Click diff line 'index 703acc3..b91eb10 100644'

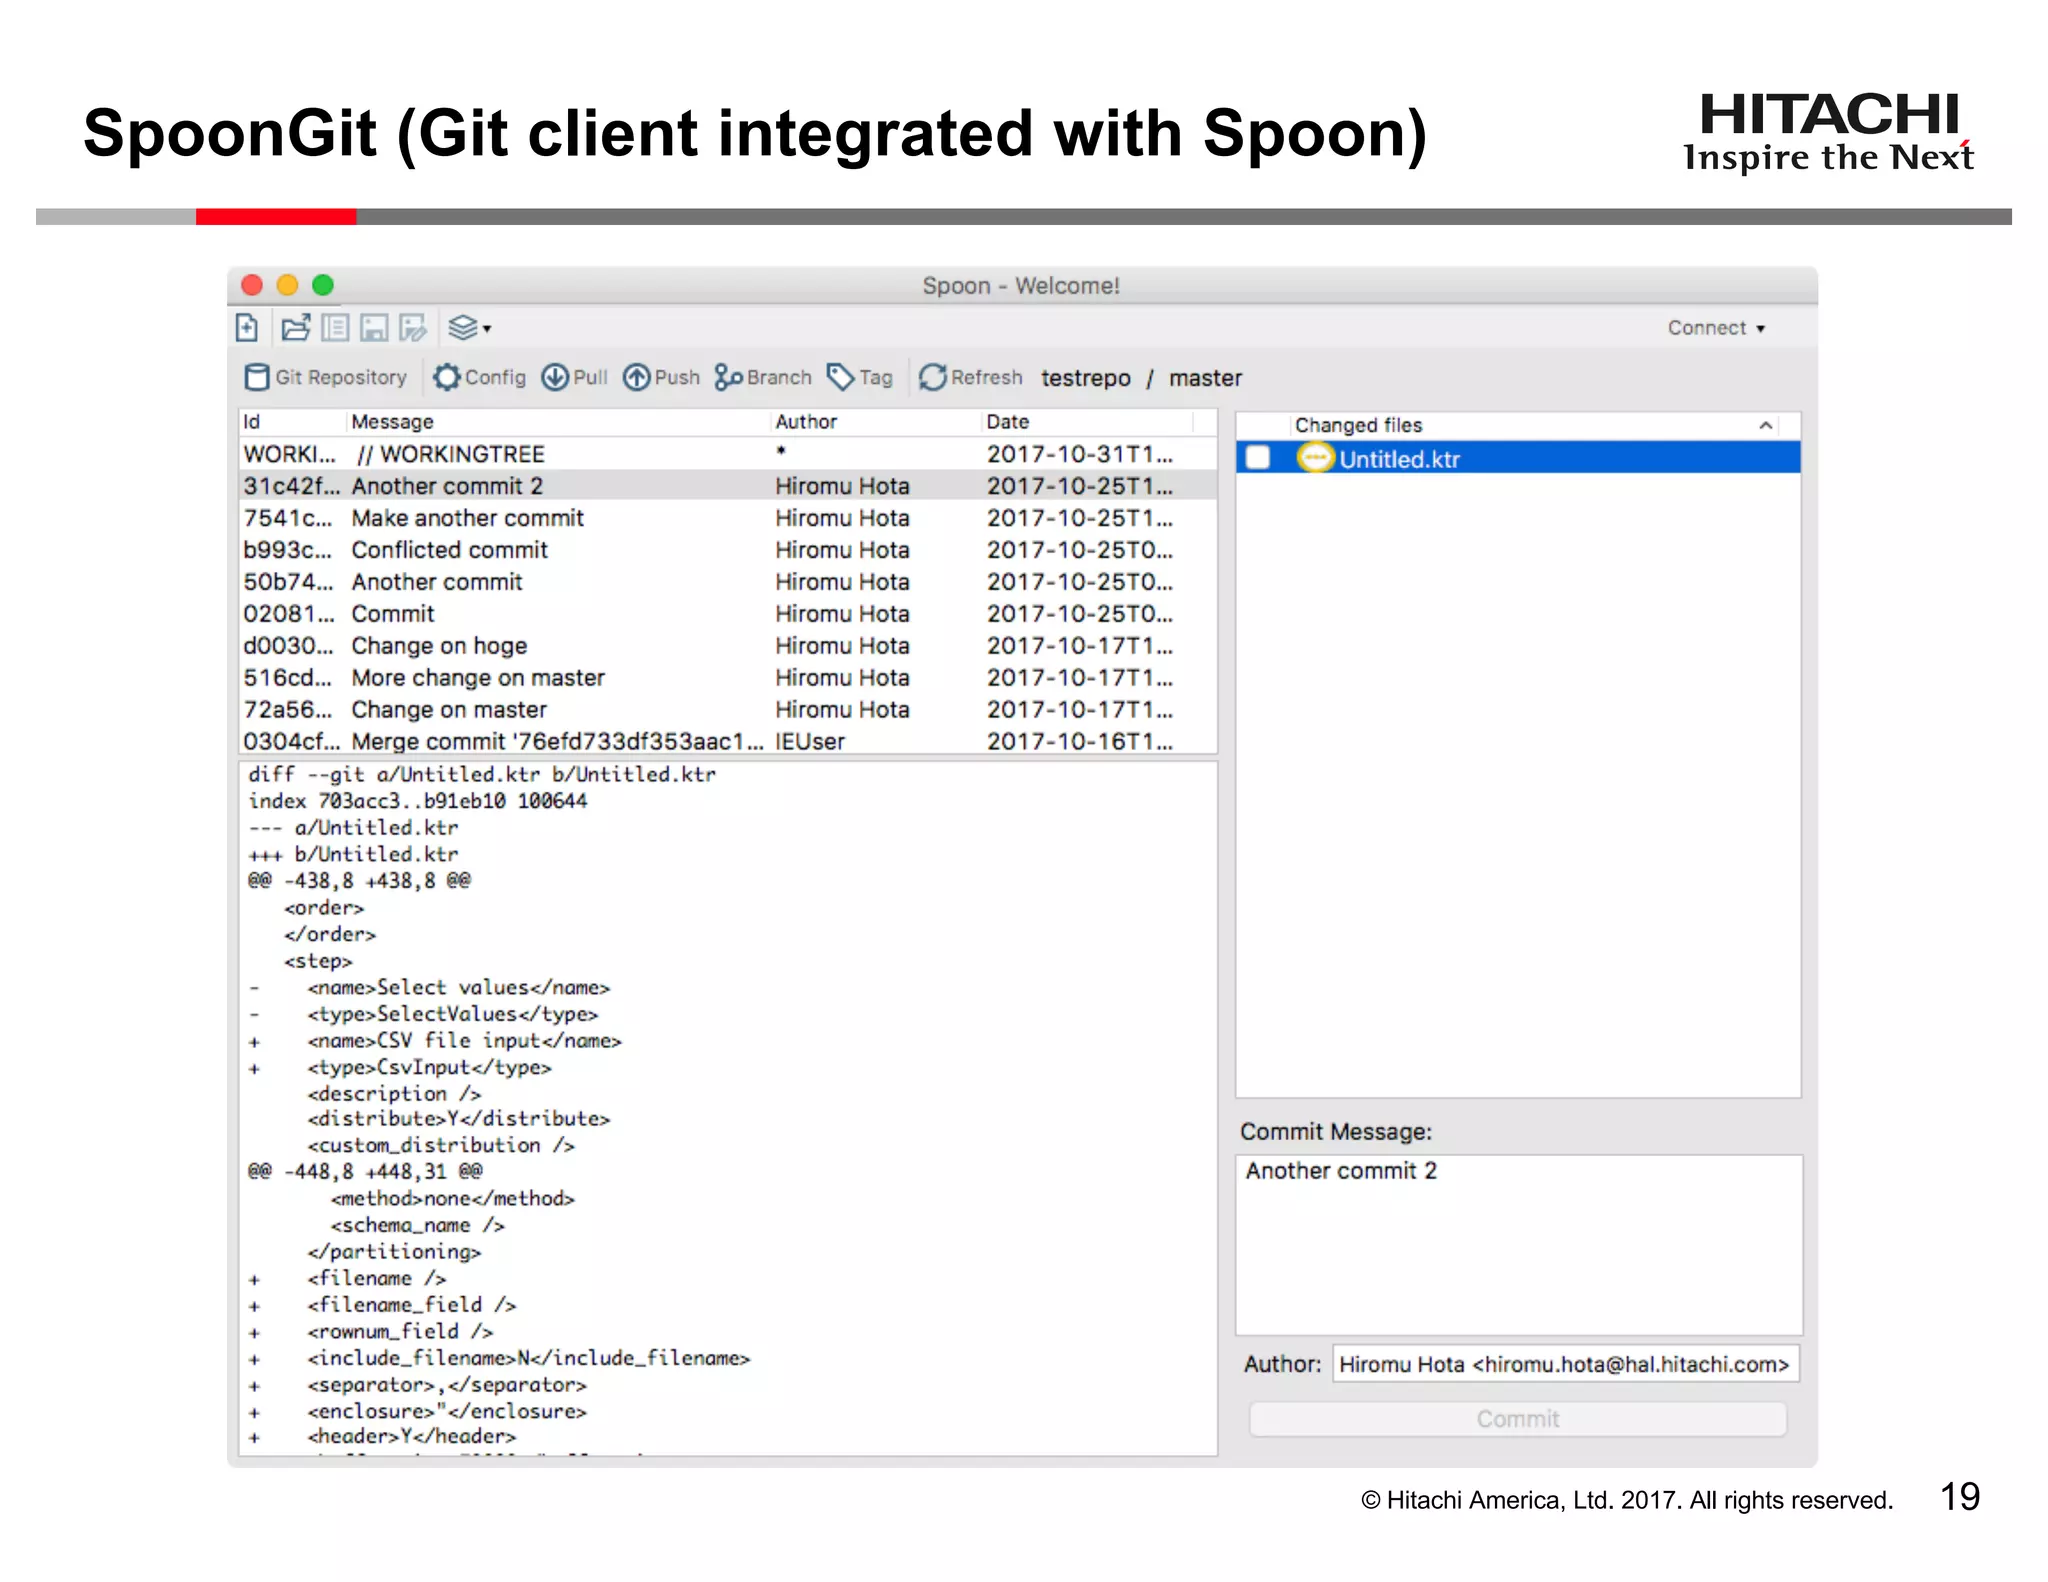tap(417, 801)
